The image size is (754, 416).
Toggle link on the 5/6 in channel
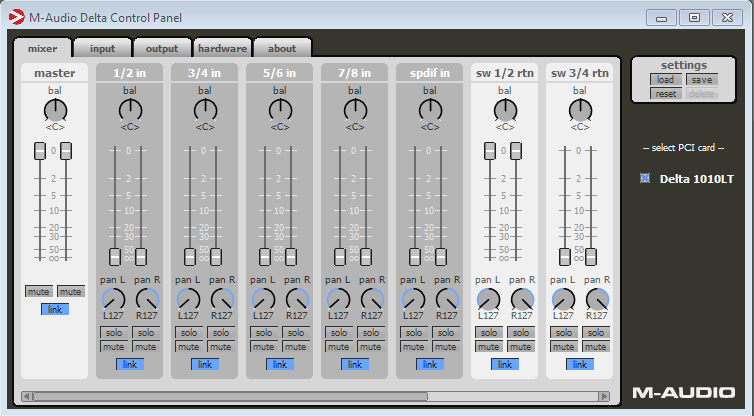(280, 365)
